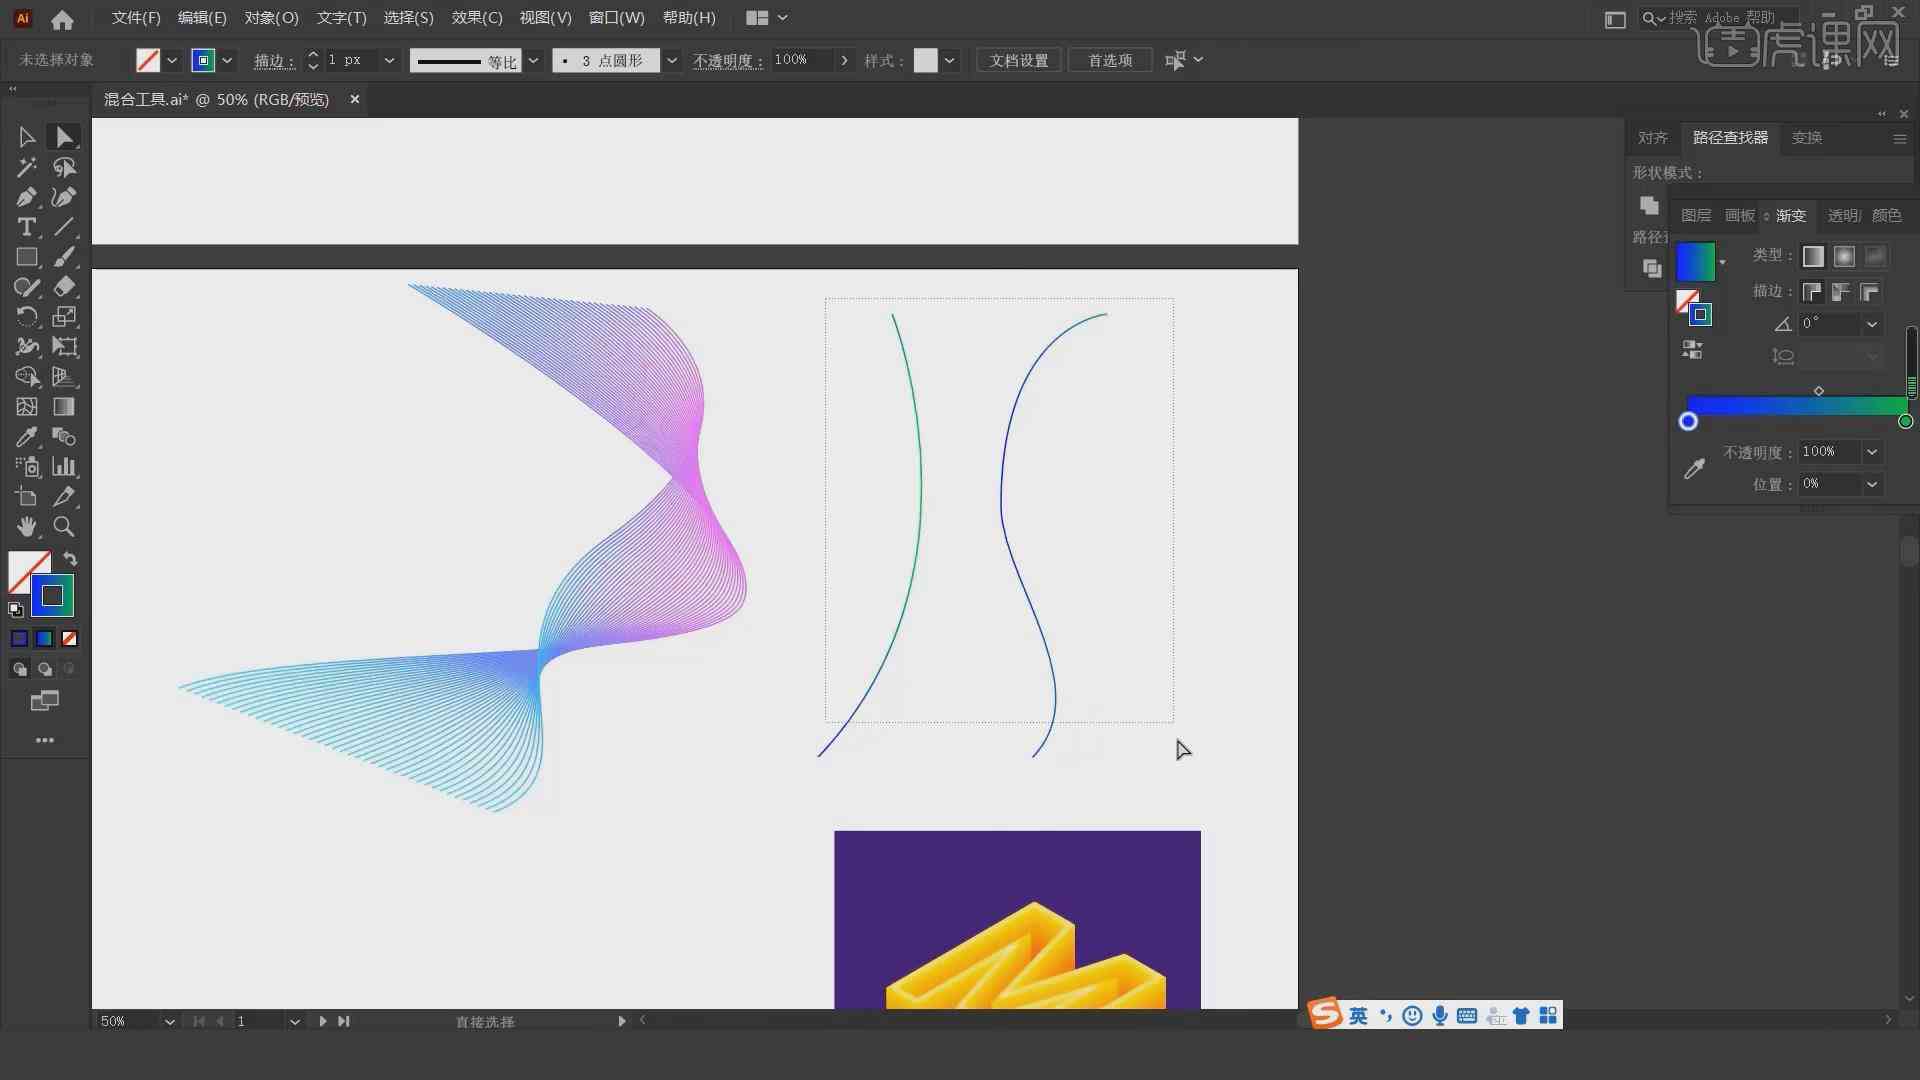The height and width of the screenshot is (1080, 1920).
Task: Choose the Shape Builder tool
Action: pos(27,377)
